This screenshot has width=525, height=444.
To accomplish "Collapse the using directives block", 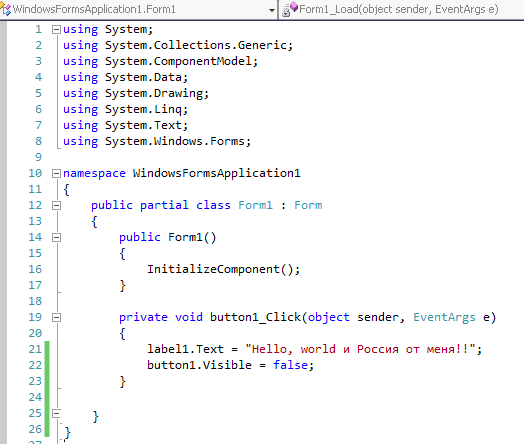I will coord(56,30).
